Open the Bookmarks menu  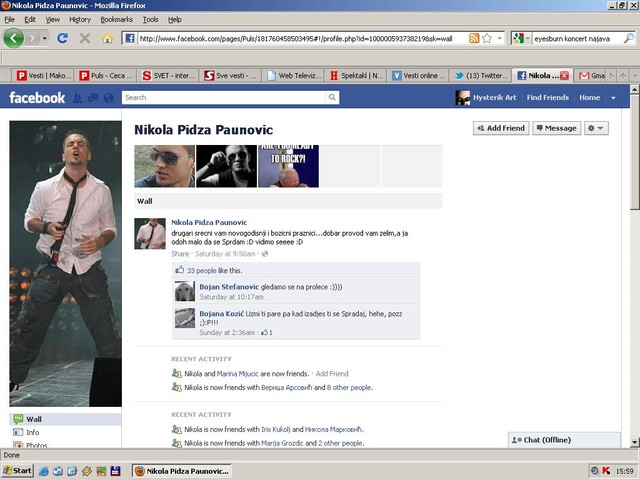[x=116, y=19]
